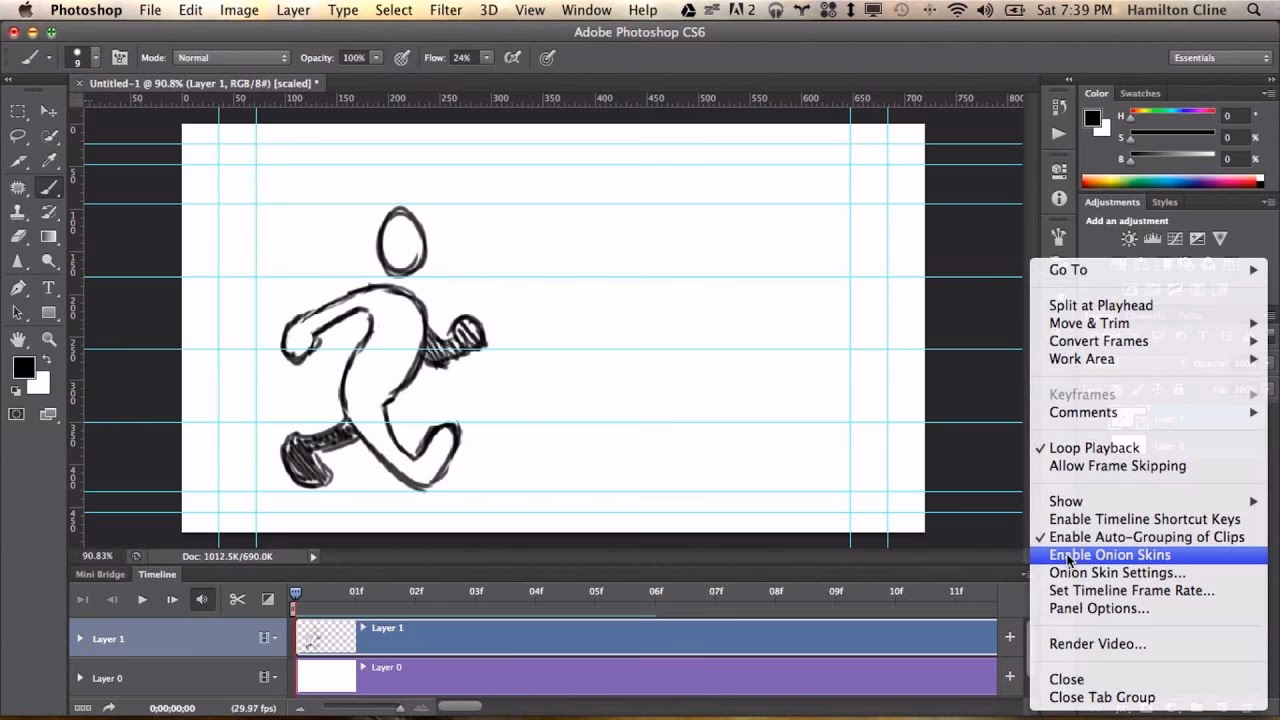
Task: Open the Color panel options menu
Action: [x=1268, y=93]
